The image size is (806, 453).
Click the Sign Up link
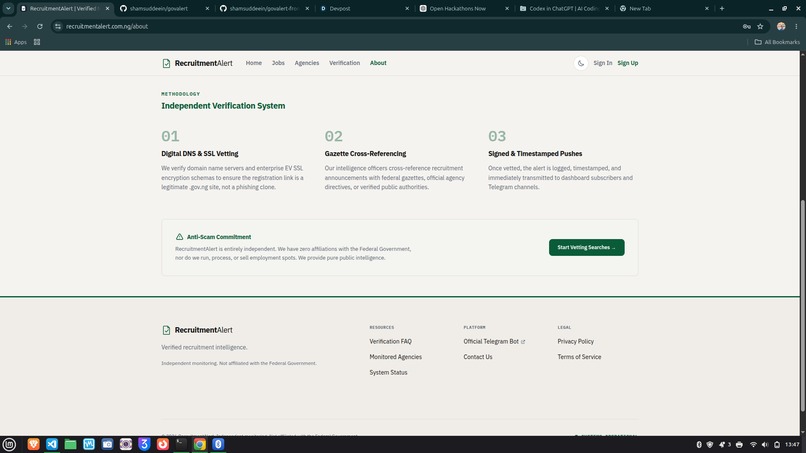(x=628, y=63)
